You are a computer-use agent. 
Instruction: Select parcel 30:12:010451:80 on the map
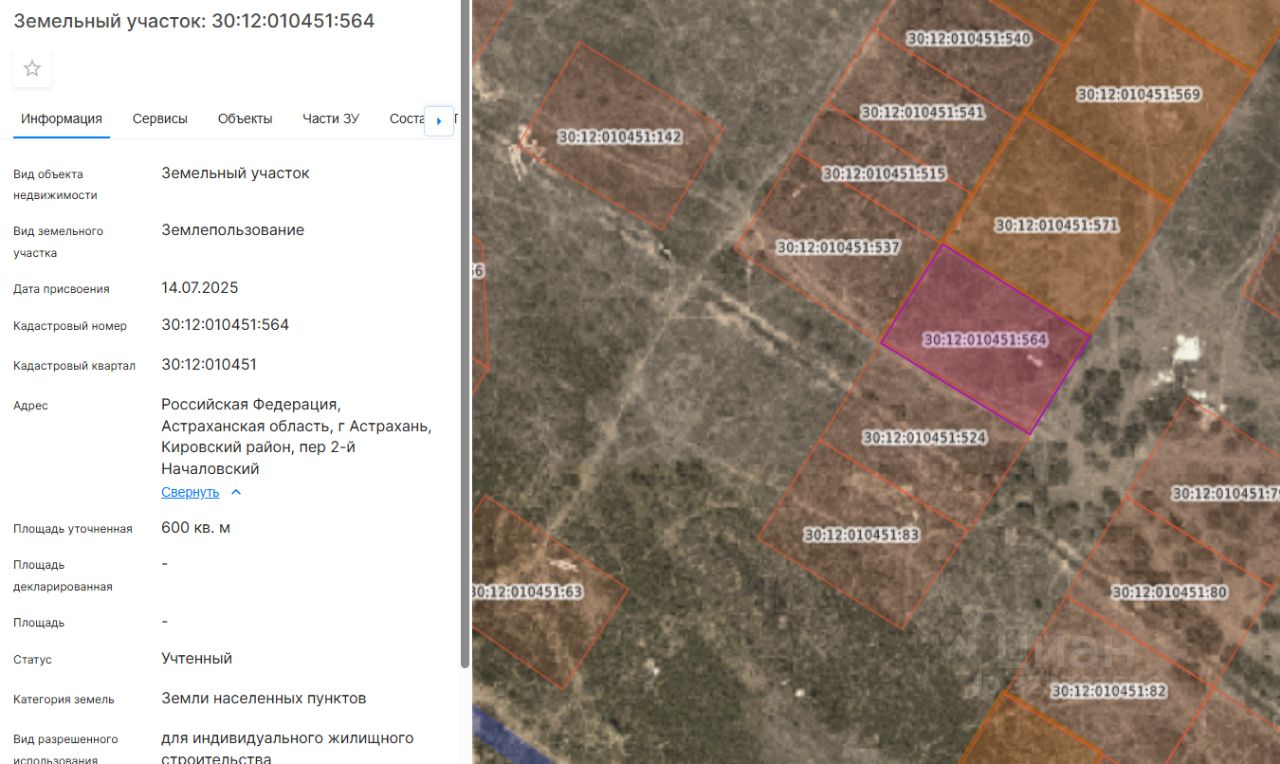click(x=1170, y=593)
